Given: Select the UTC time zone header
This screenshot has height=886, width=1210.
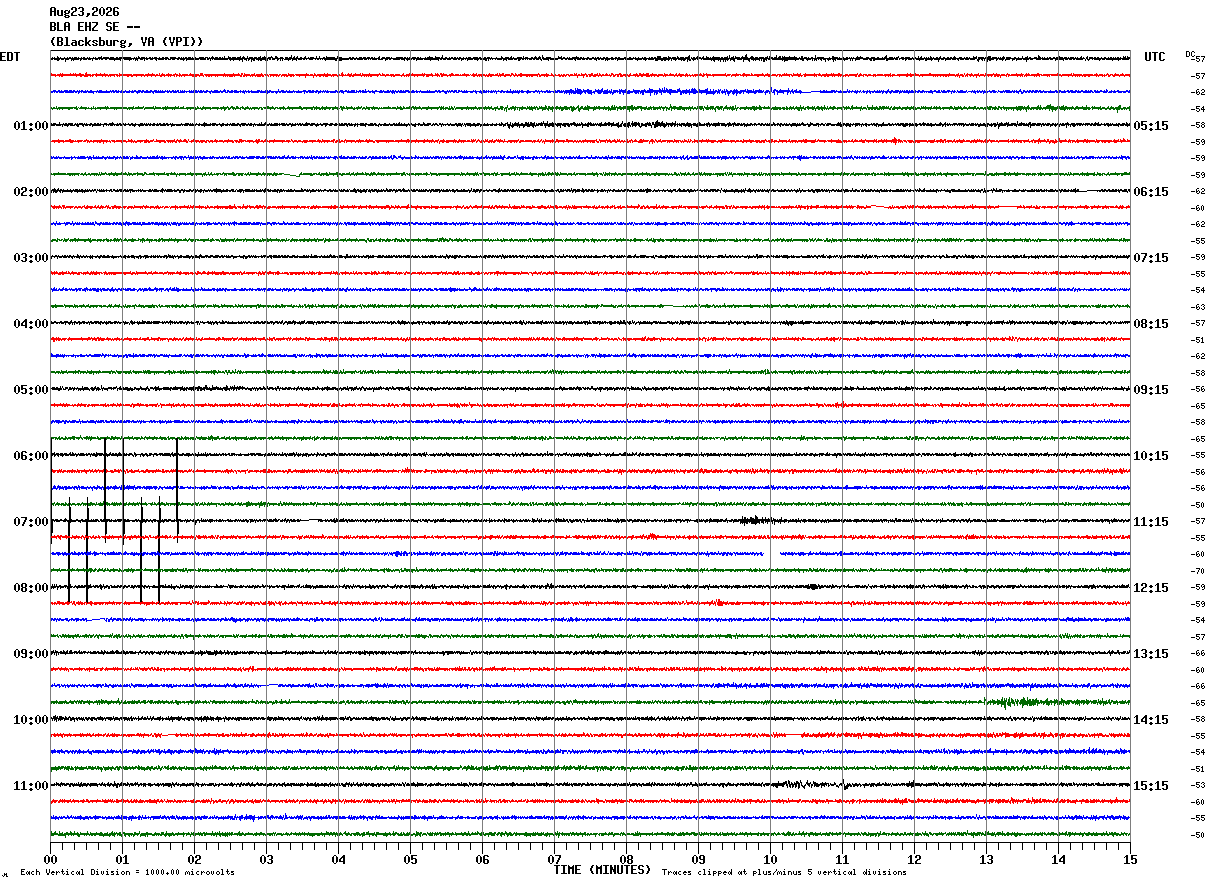Looking at the screenshot, I should [1155, 57].
